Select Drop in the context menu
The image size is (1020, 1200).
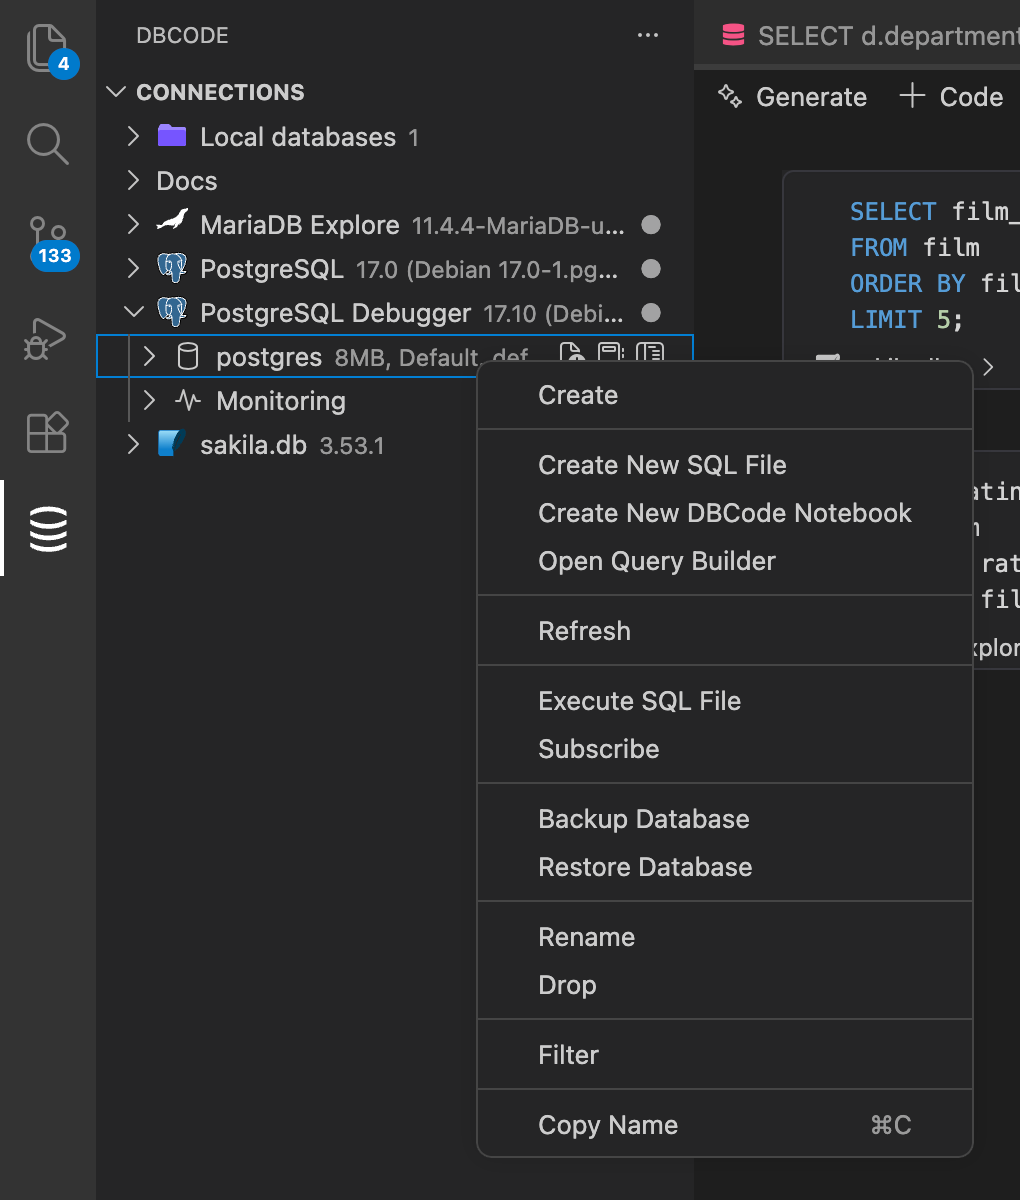point(725,985)
